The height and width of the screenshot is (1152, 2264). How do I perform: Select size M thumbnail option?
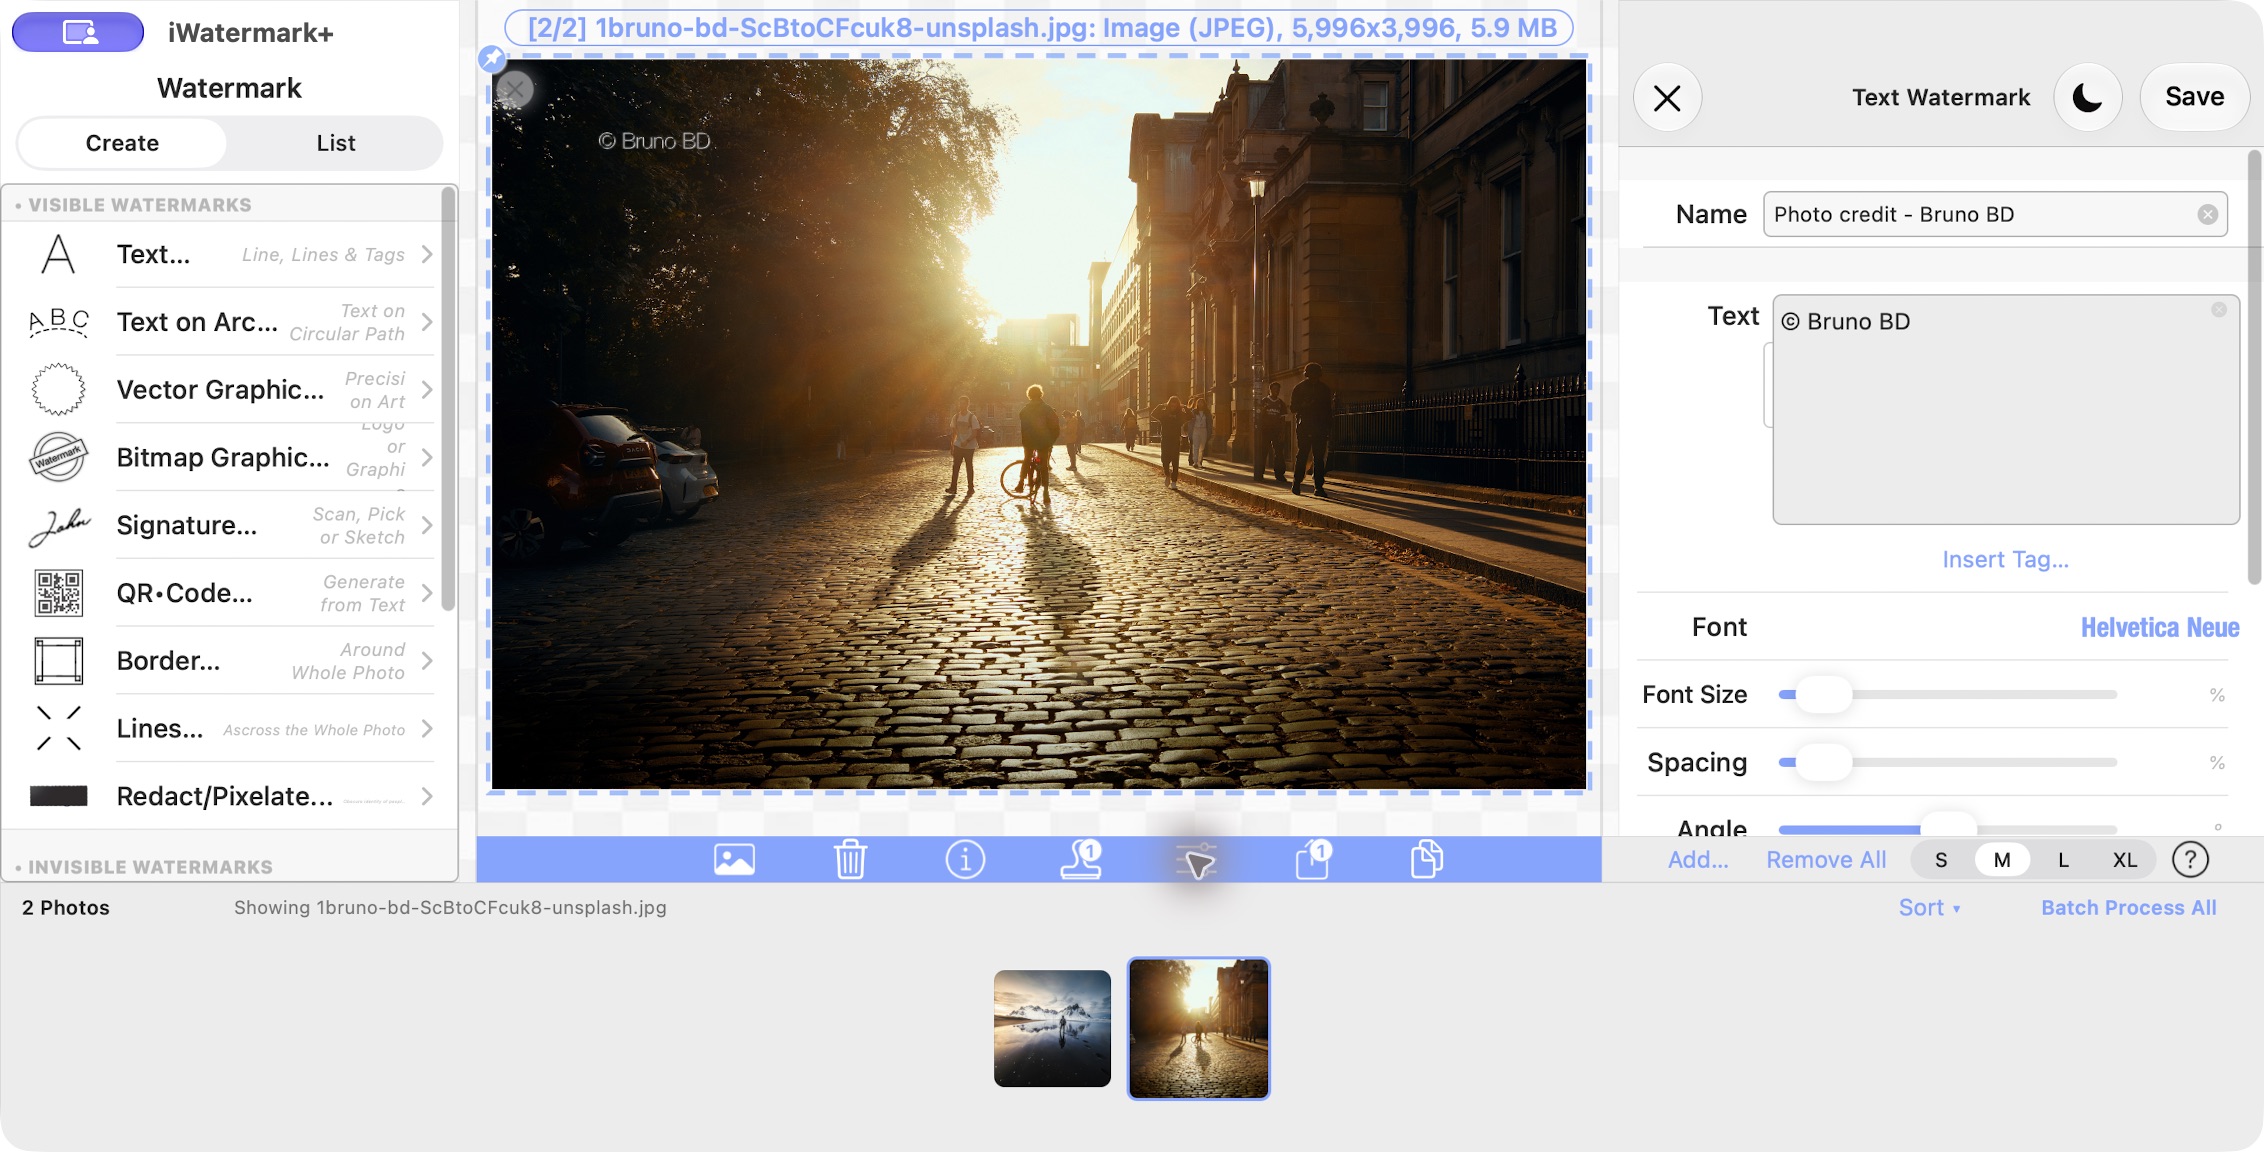tap(2002, 860)
